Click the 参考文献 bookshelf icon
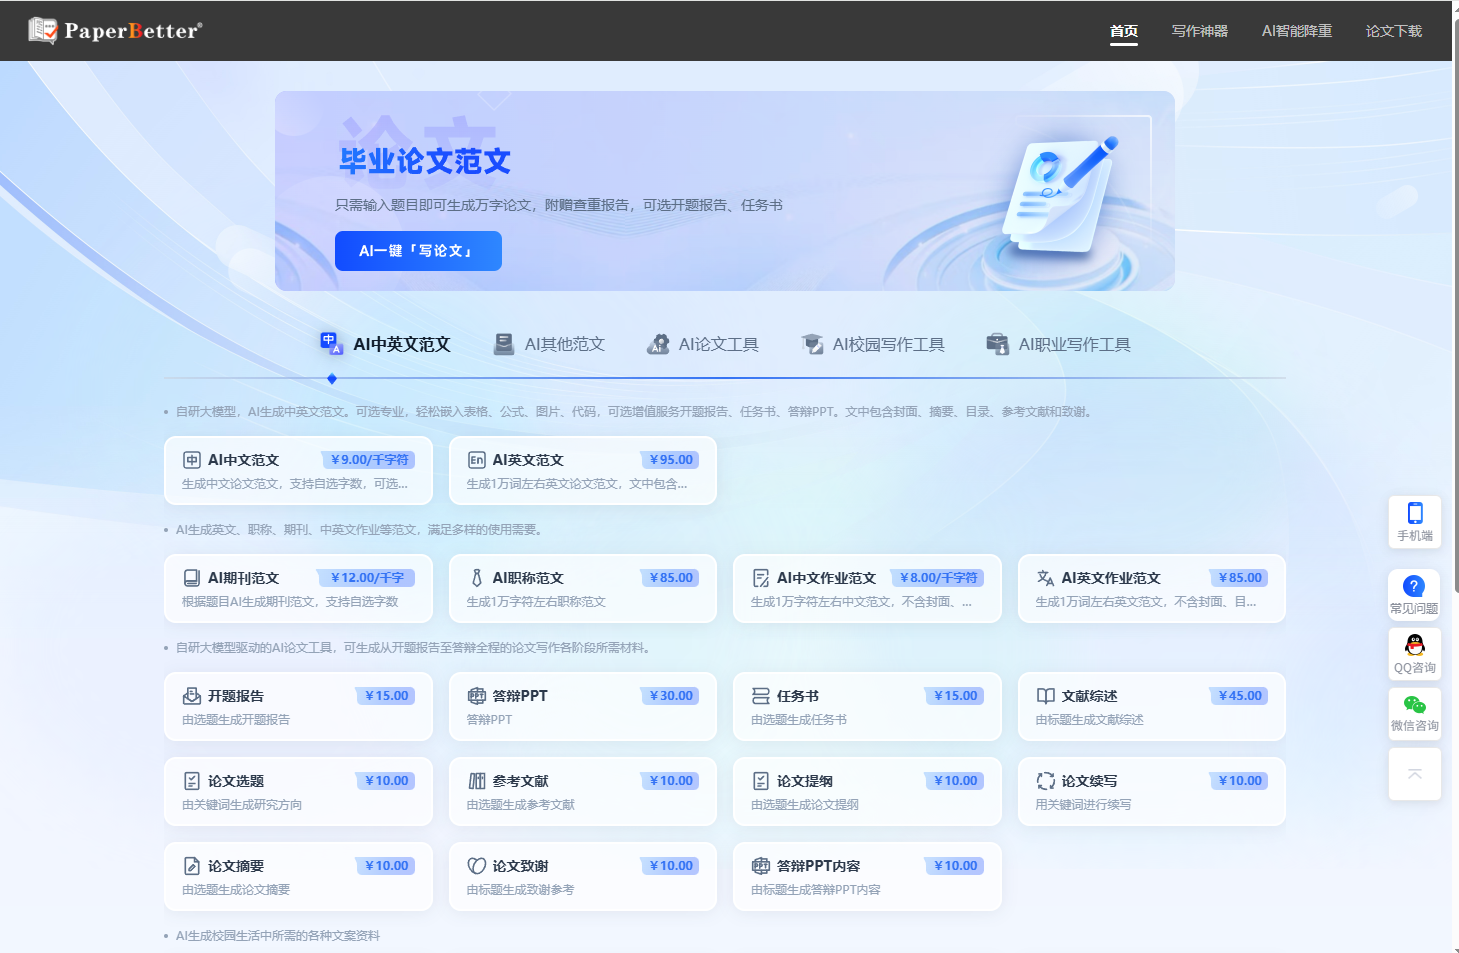 (x=477, y=781)
